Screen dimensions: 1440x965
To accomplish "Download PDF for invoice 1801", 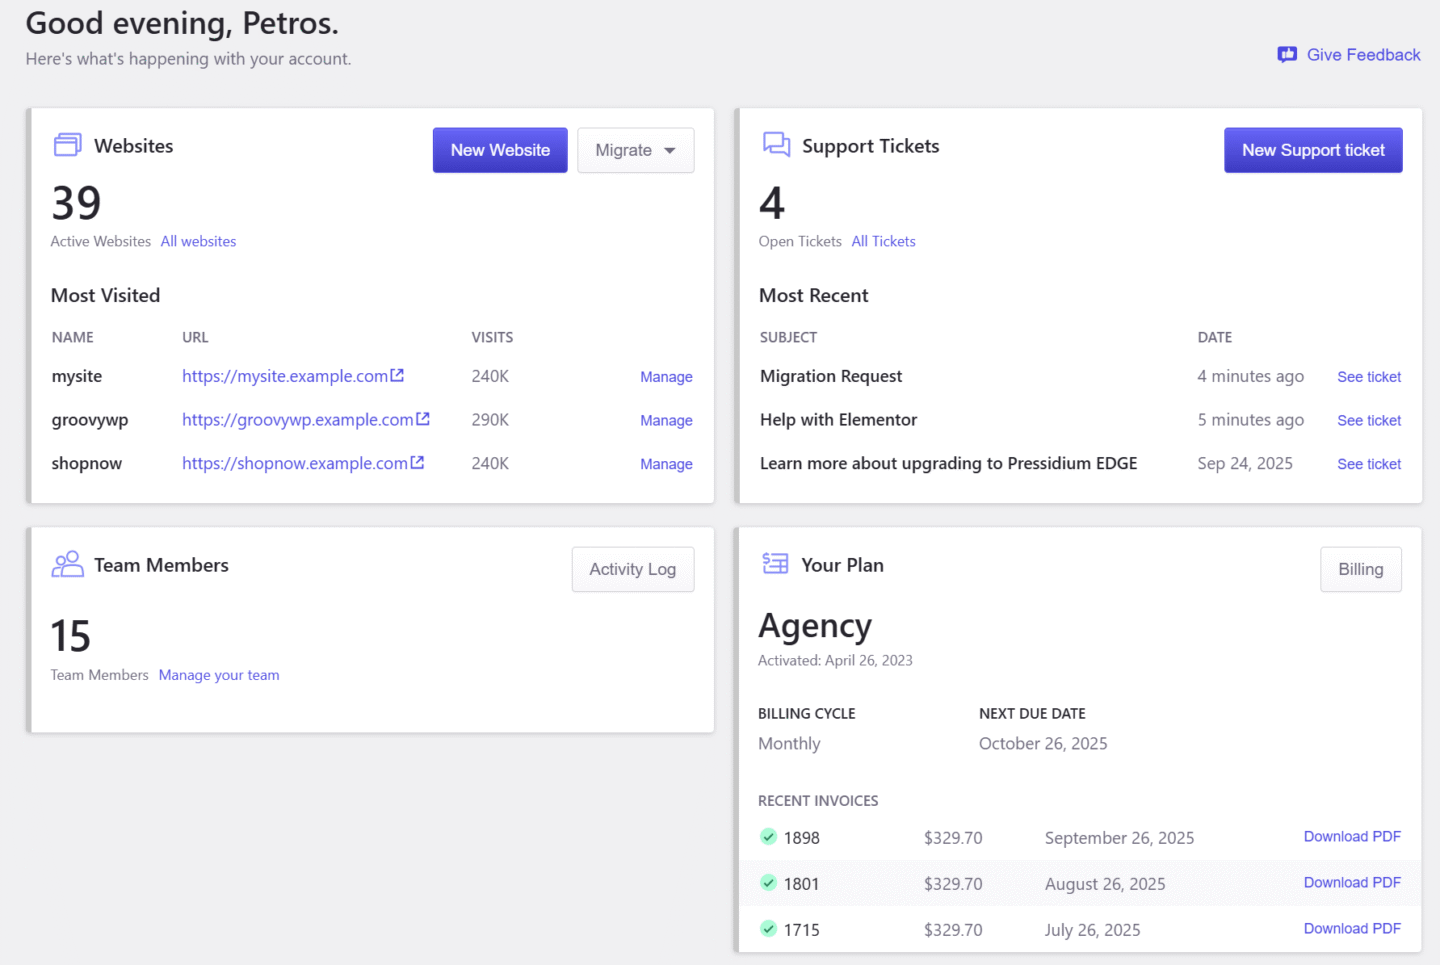I will pos(1352,883).
